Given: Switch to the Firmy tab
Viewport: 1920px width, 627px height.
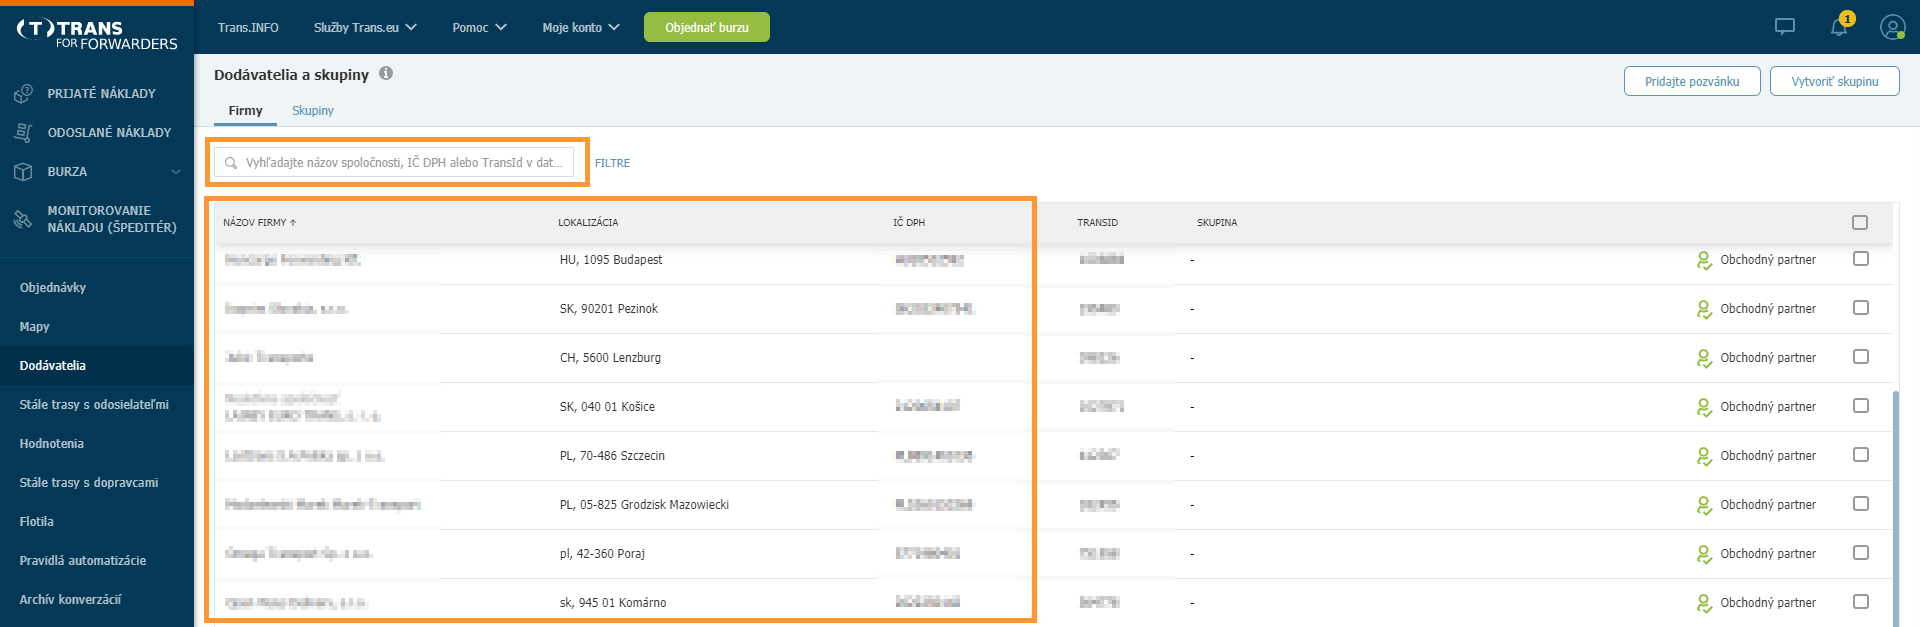Looking at the screenshot, I should [x=245, y=110].
